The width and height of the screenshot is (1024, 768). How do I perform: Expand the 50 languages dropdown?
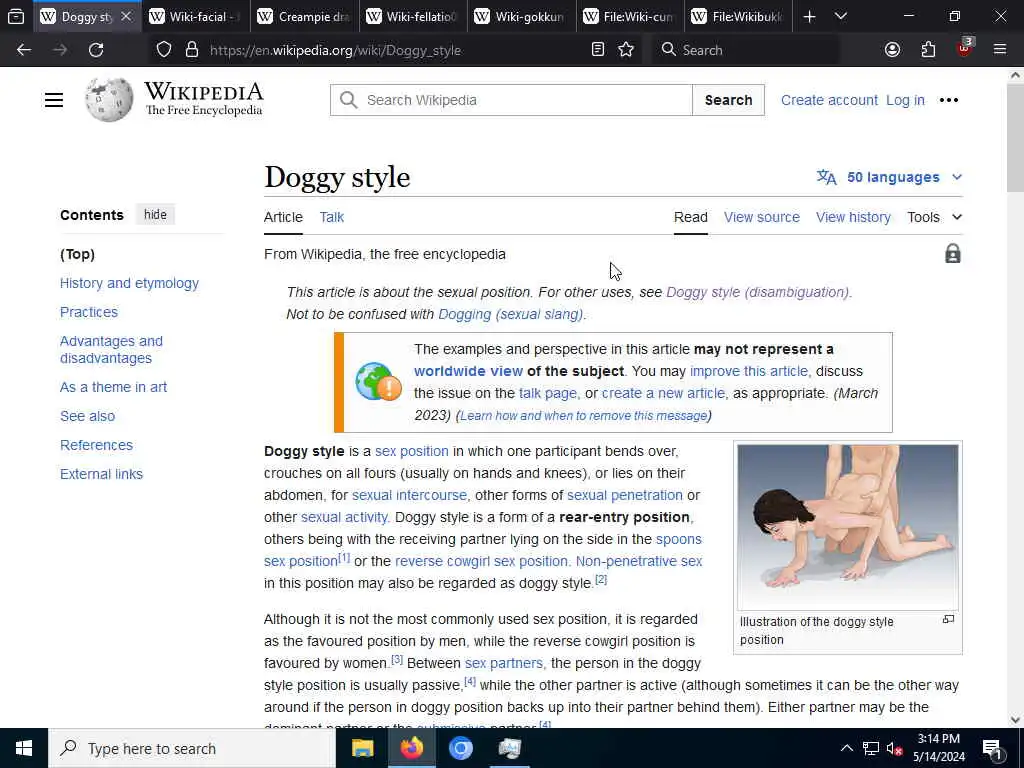point(889,177)
